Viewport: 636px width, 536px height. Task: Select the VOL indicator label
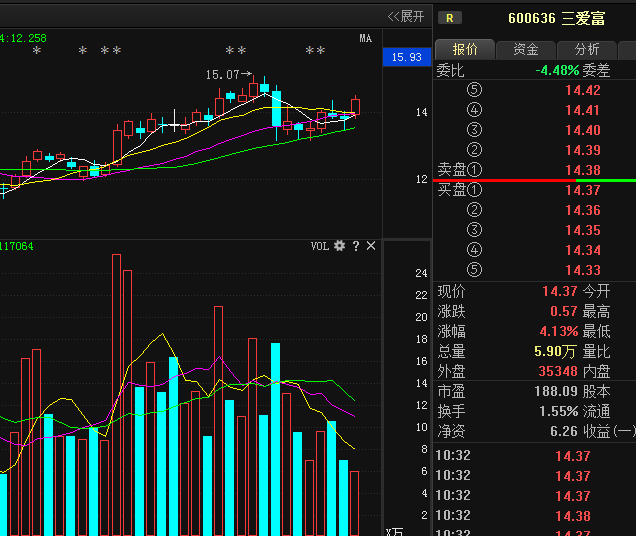click(x=320, y=246)
